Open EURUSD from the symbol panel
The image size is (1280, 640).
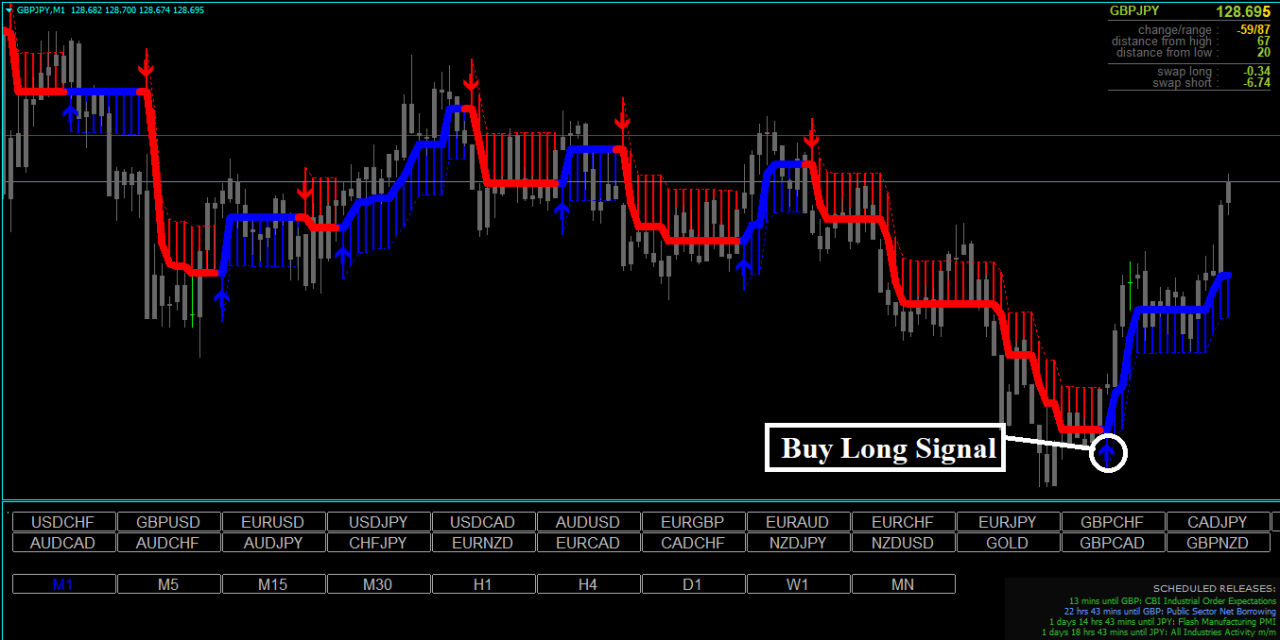[274, 522]
